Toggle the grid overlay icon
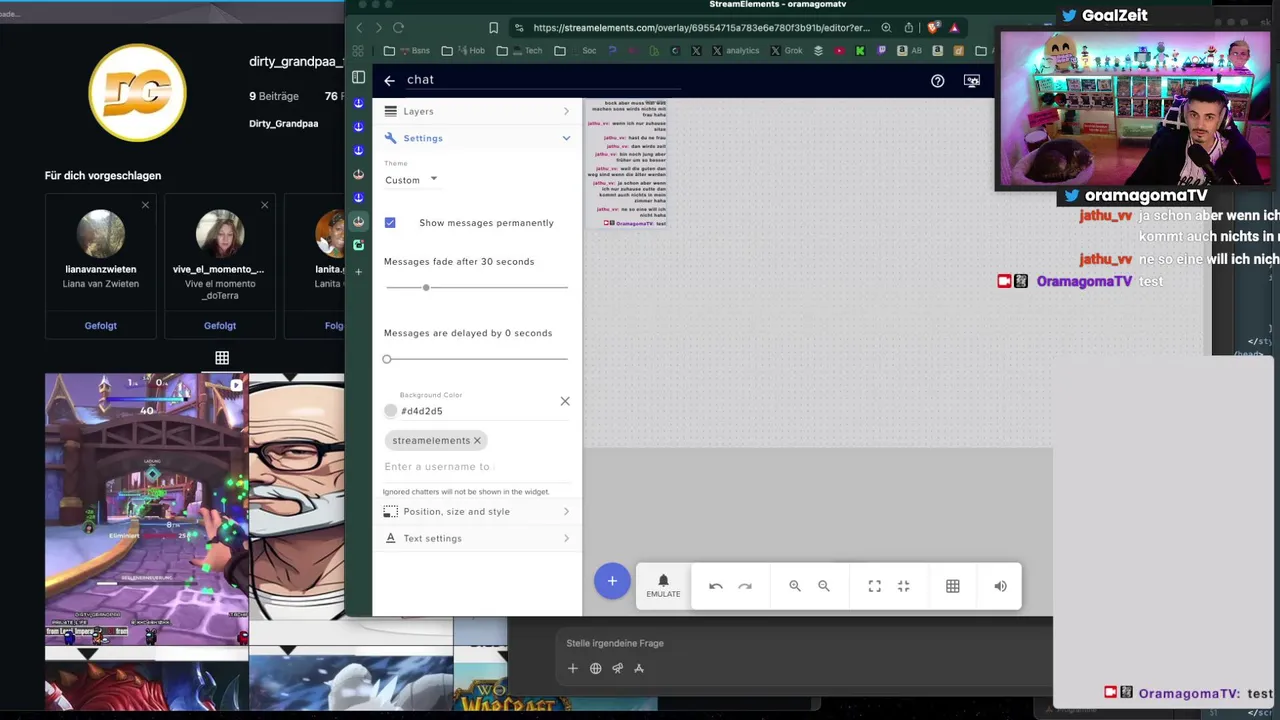 tap(953, 586)
